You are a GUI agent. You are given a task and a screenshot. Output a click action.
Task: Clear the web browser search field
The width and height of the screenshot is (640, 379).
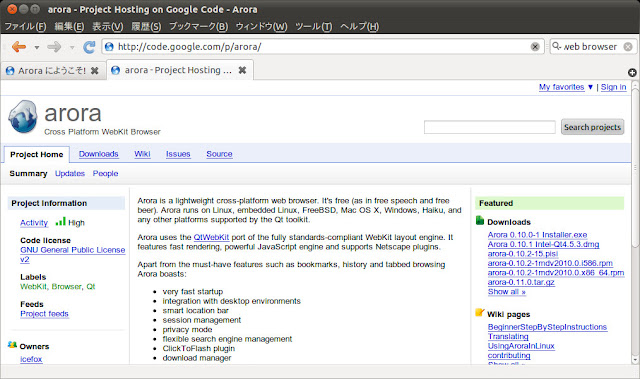click(x=628, y=47)
